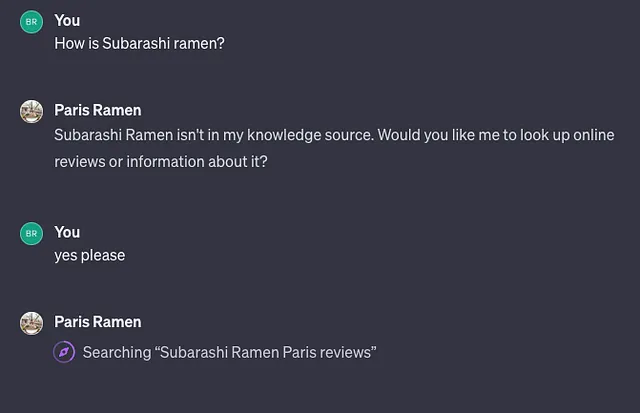This screenshot has width=640, height=413.
Task: Click "Subarashi Ramen" at the start of the first reply
Action: [x=113, y=135]
